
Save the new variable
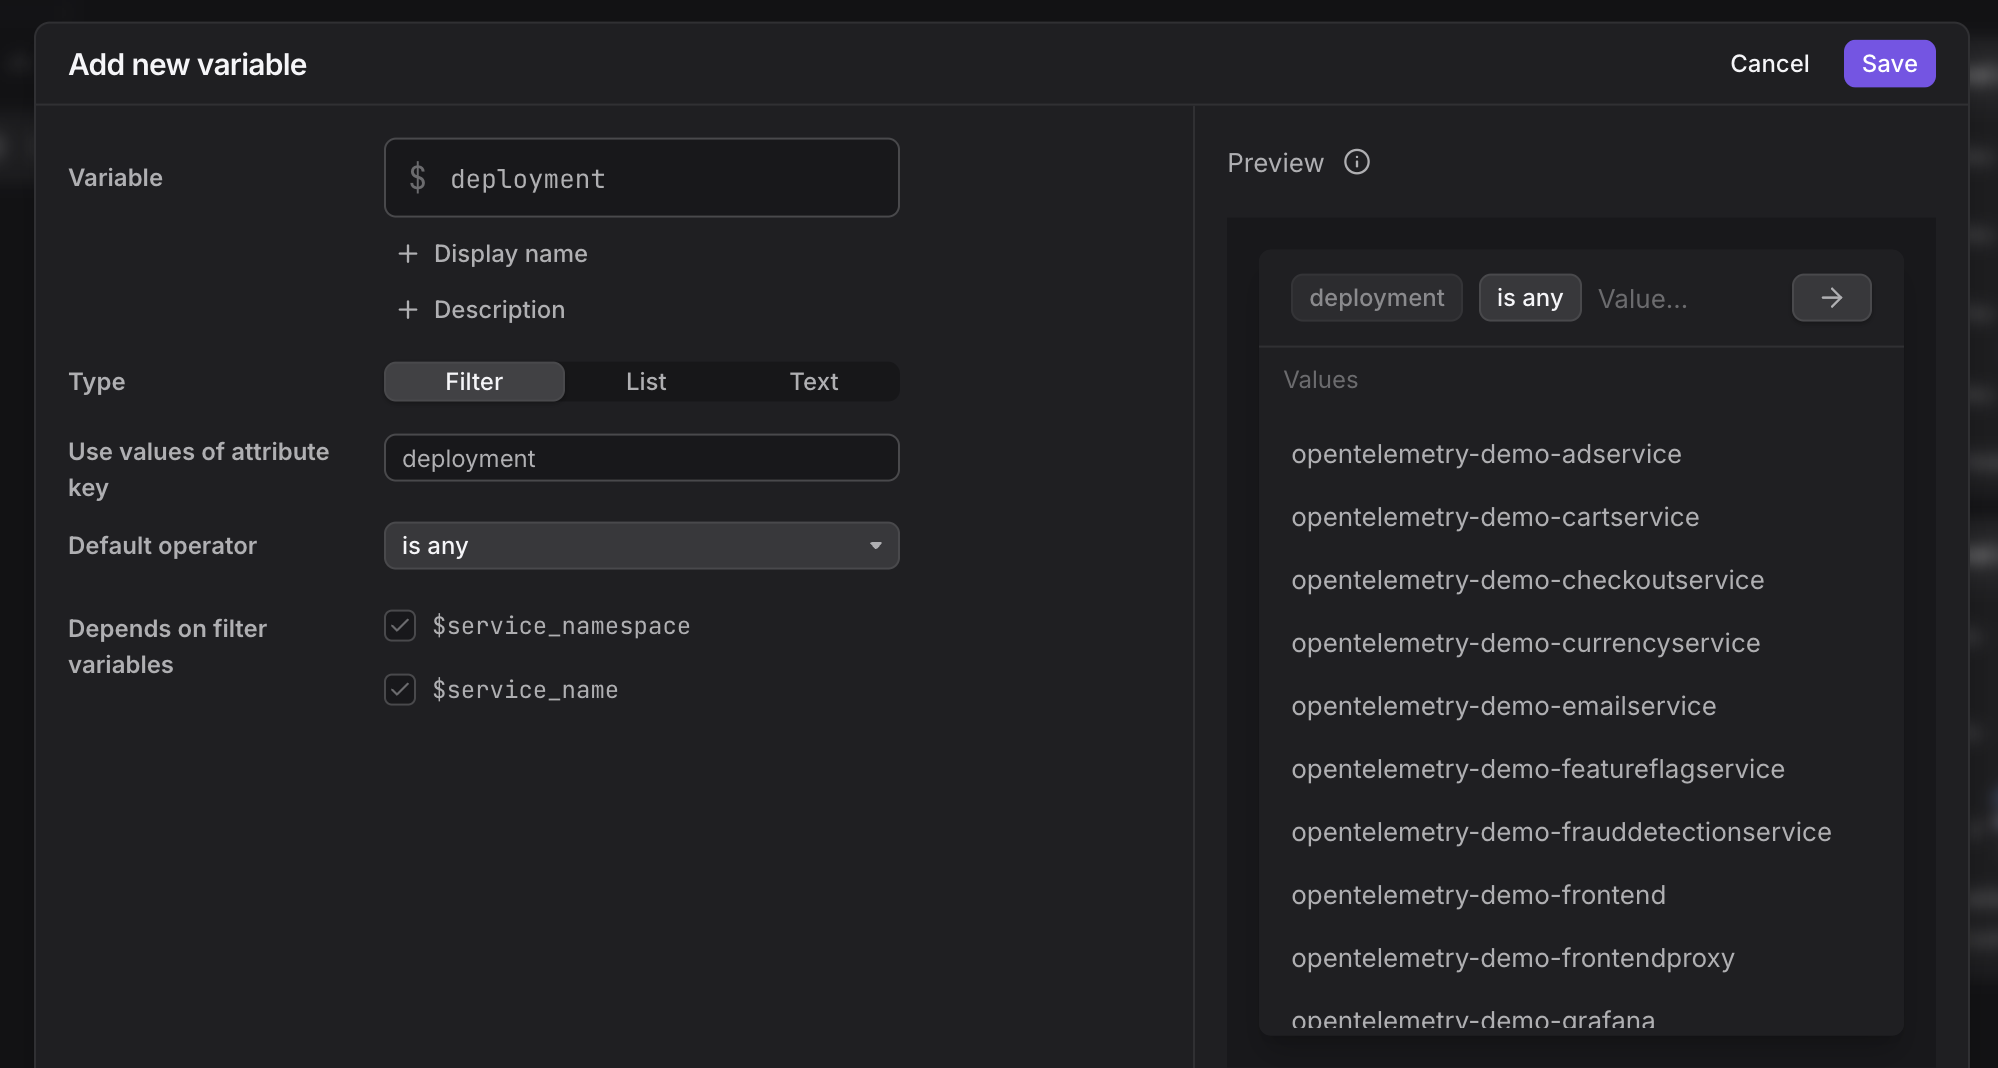click(x=1889, y=64)
